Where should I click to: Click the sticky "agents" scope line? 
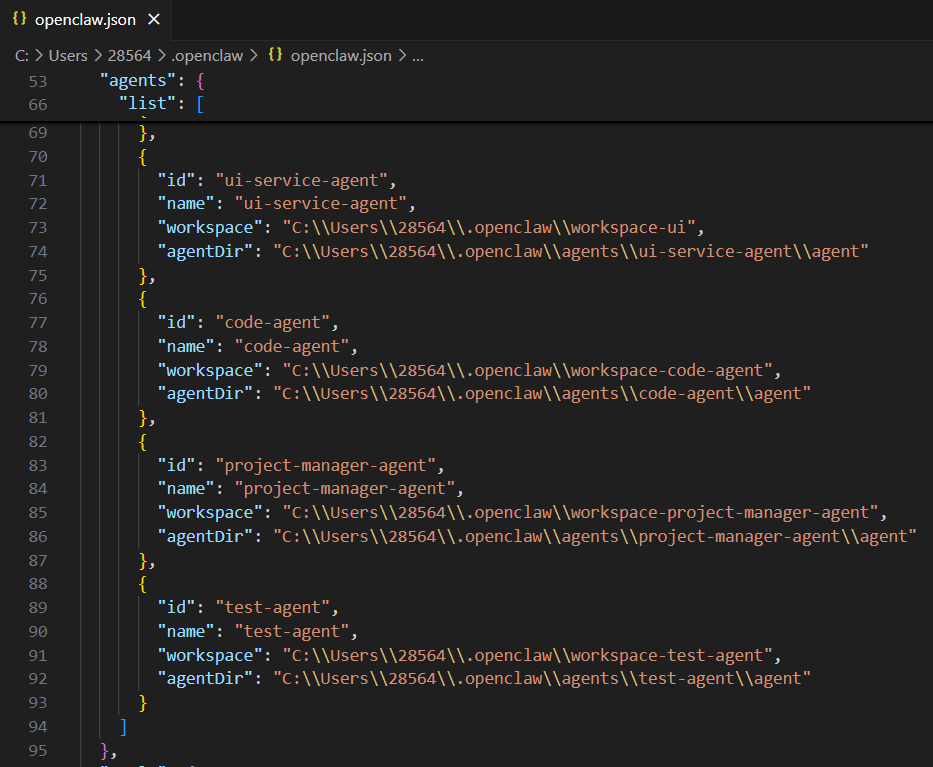coord(466,81)
